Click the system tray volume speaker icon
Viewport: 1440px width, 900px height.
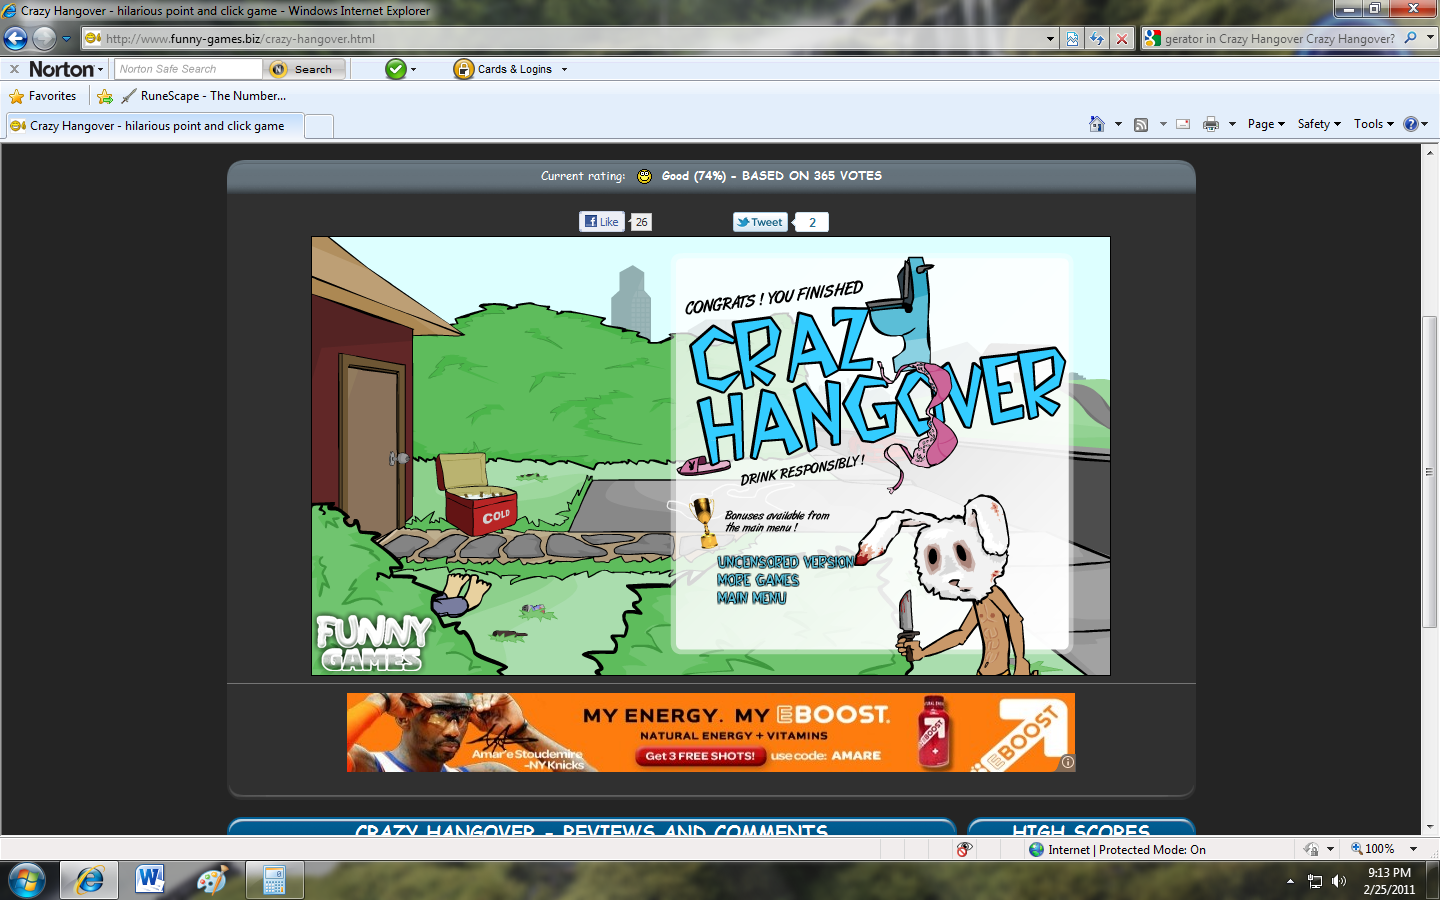[1339, 881]
